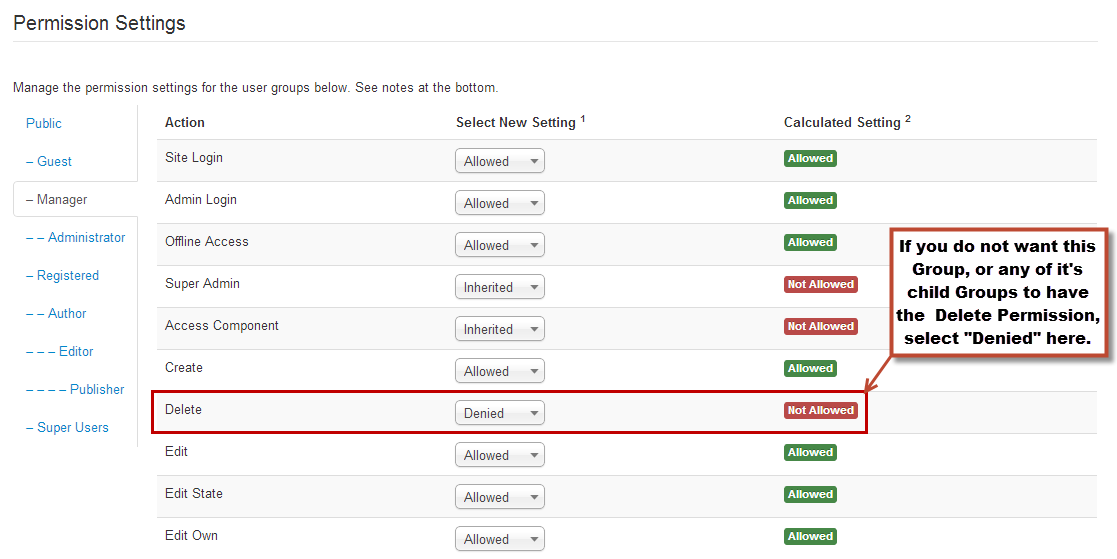Open the Edit State permission dropdown
Screen dimensions: 1117x559
(499, 497)
